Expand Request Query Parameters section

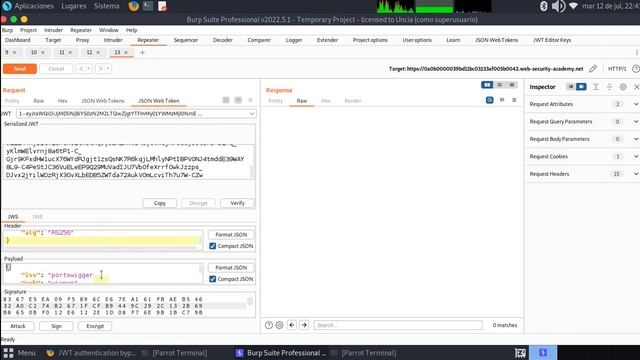click(636, 122)
